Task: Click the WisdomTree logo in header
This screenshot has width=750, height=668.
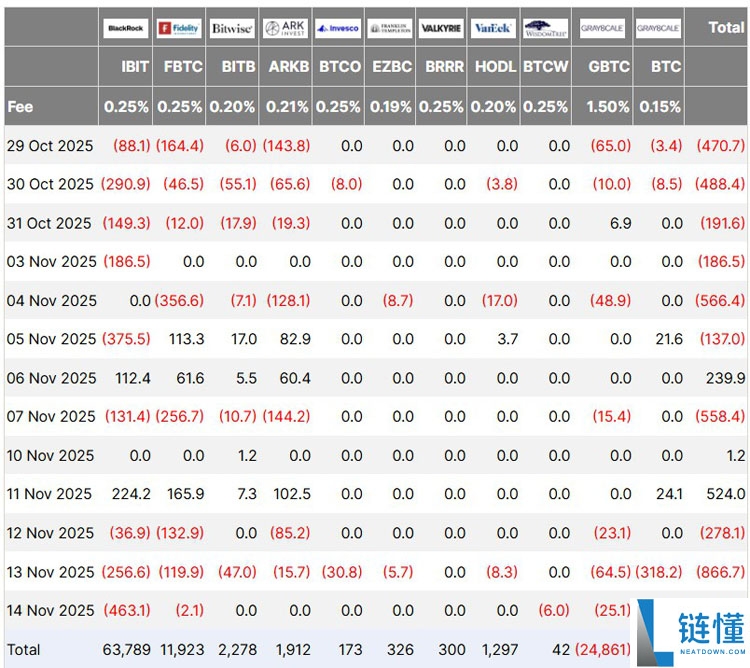Action: [x=545, y=28]
